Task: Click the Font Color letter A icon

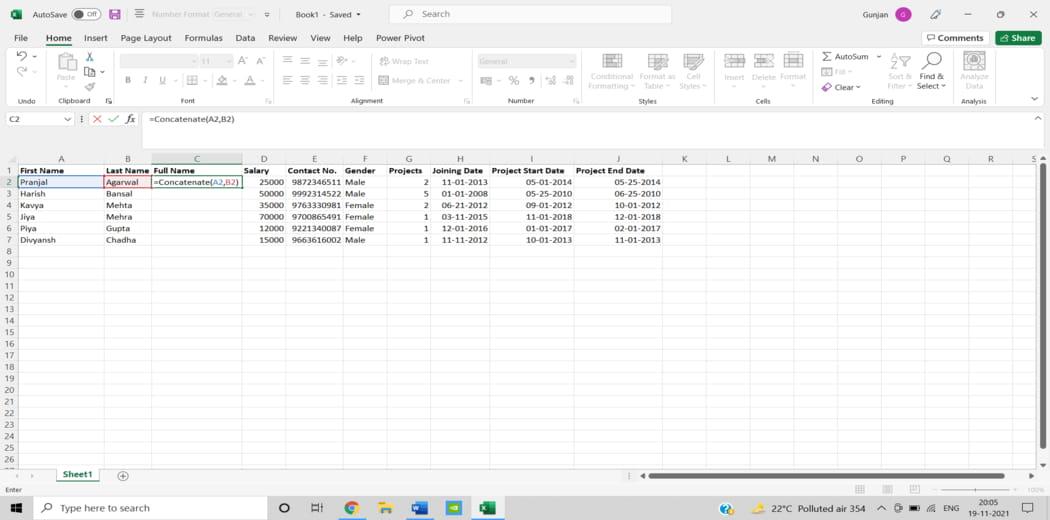Action: pos(250,80)
